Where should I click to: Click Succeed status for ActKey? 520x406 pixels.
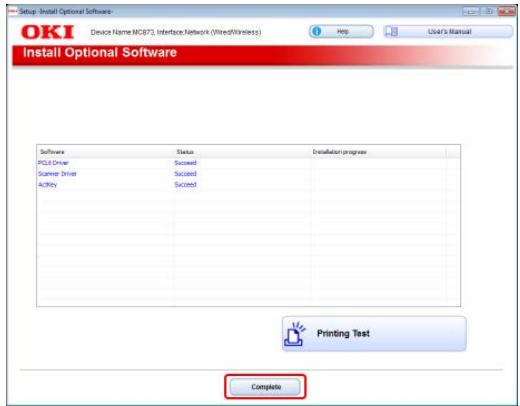(x=185, y=184)
